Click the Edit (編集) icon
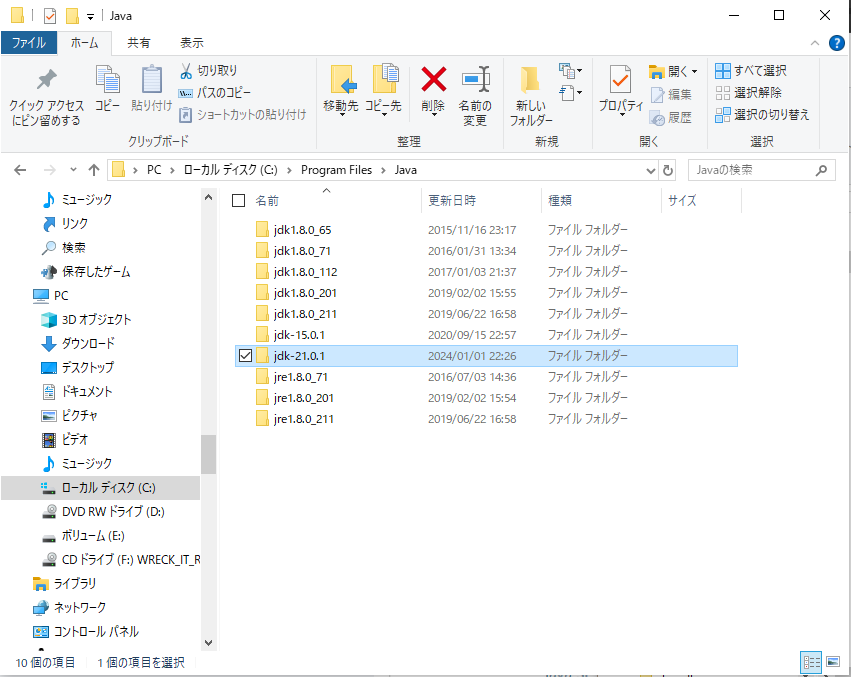Screen dimensions: 851x677 (657, 94)
